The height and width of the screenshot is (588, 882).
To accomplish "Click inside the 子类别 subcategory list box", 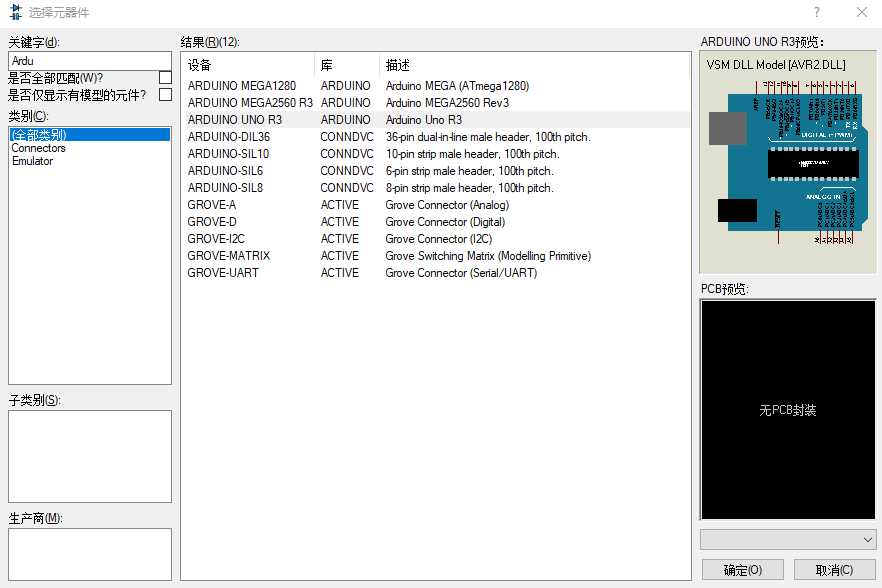I will click(90, 456).
